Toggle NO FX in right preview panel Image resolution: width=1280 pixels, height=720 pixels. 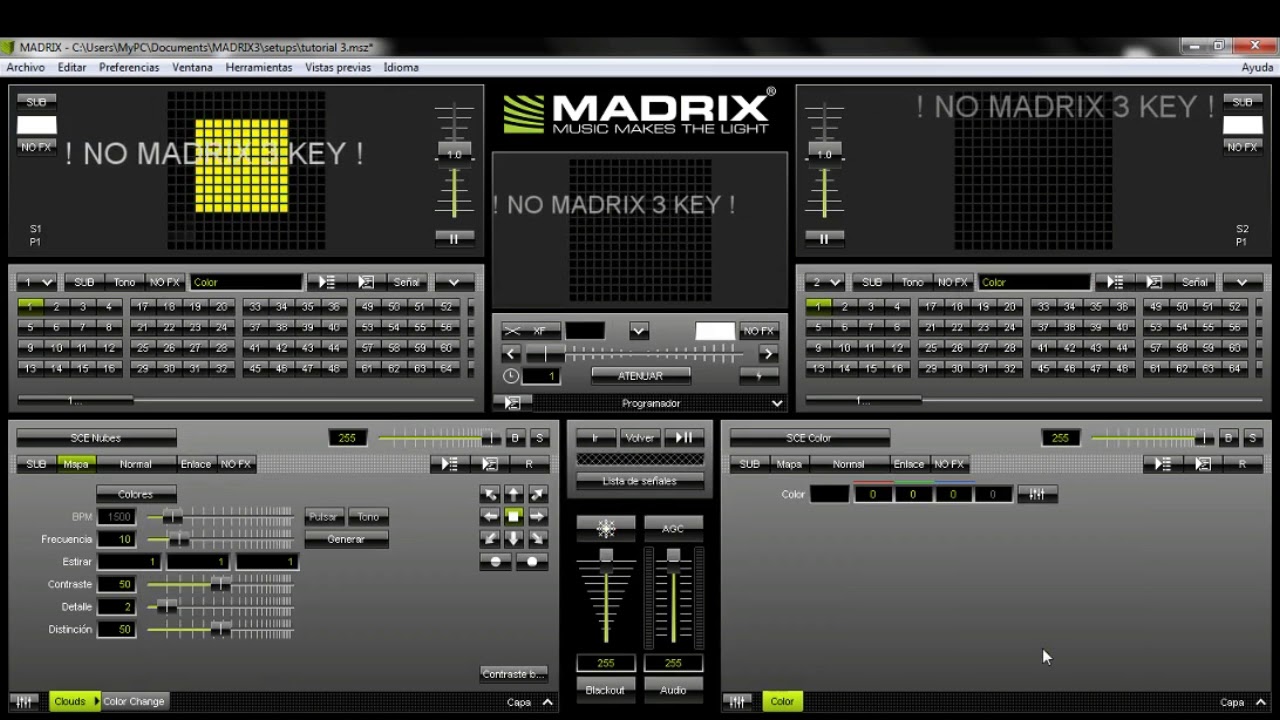point(1242,147)
